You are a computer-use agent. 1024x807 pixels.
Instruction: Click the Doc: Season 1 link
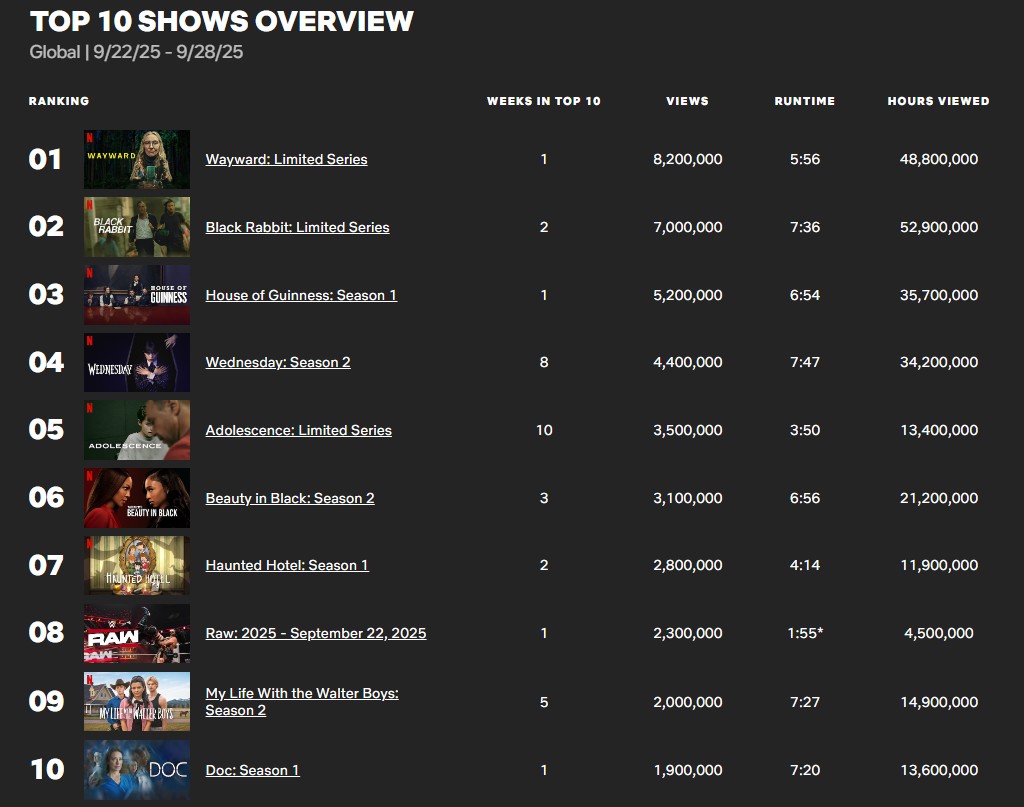252,770
